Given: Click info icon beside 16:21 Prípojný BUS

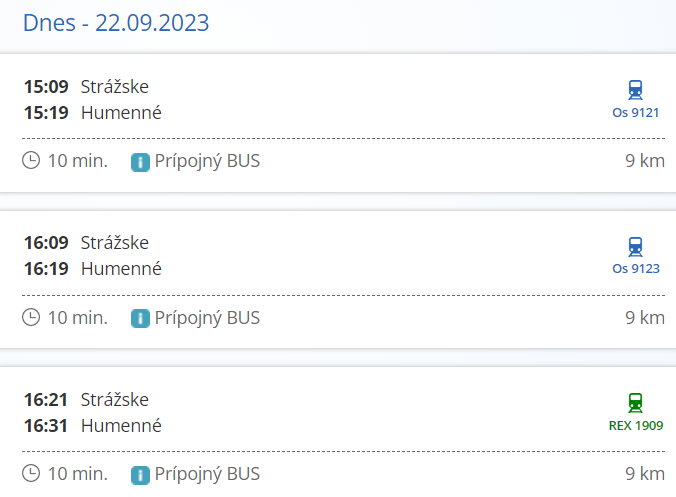Looking at the screenshot, I should [140, 474].
